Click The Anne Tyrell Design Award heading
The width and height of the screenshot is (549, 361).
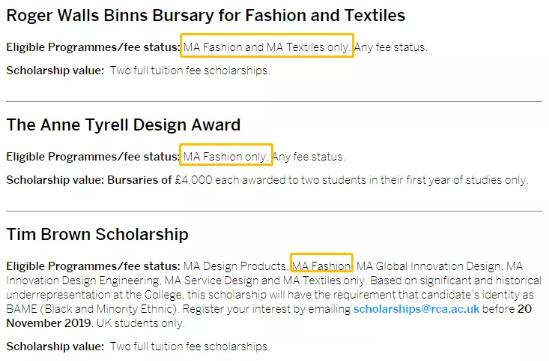(123, 125)
